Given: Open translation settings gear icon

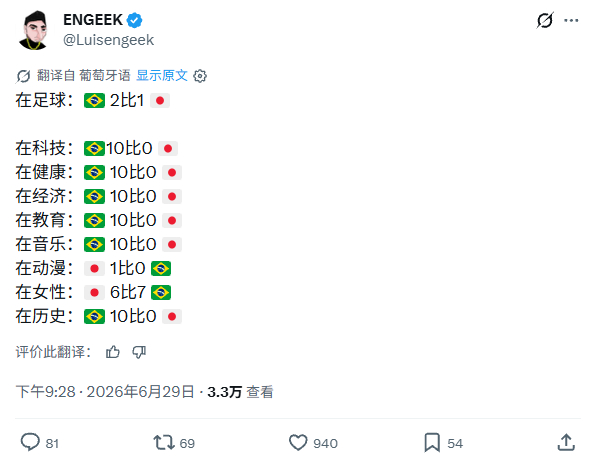Looking at the screenshot, I should [200, 76].
